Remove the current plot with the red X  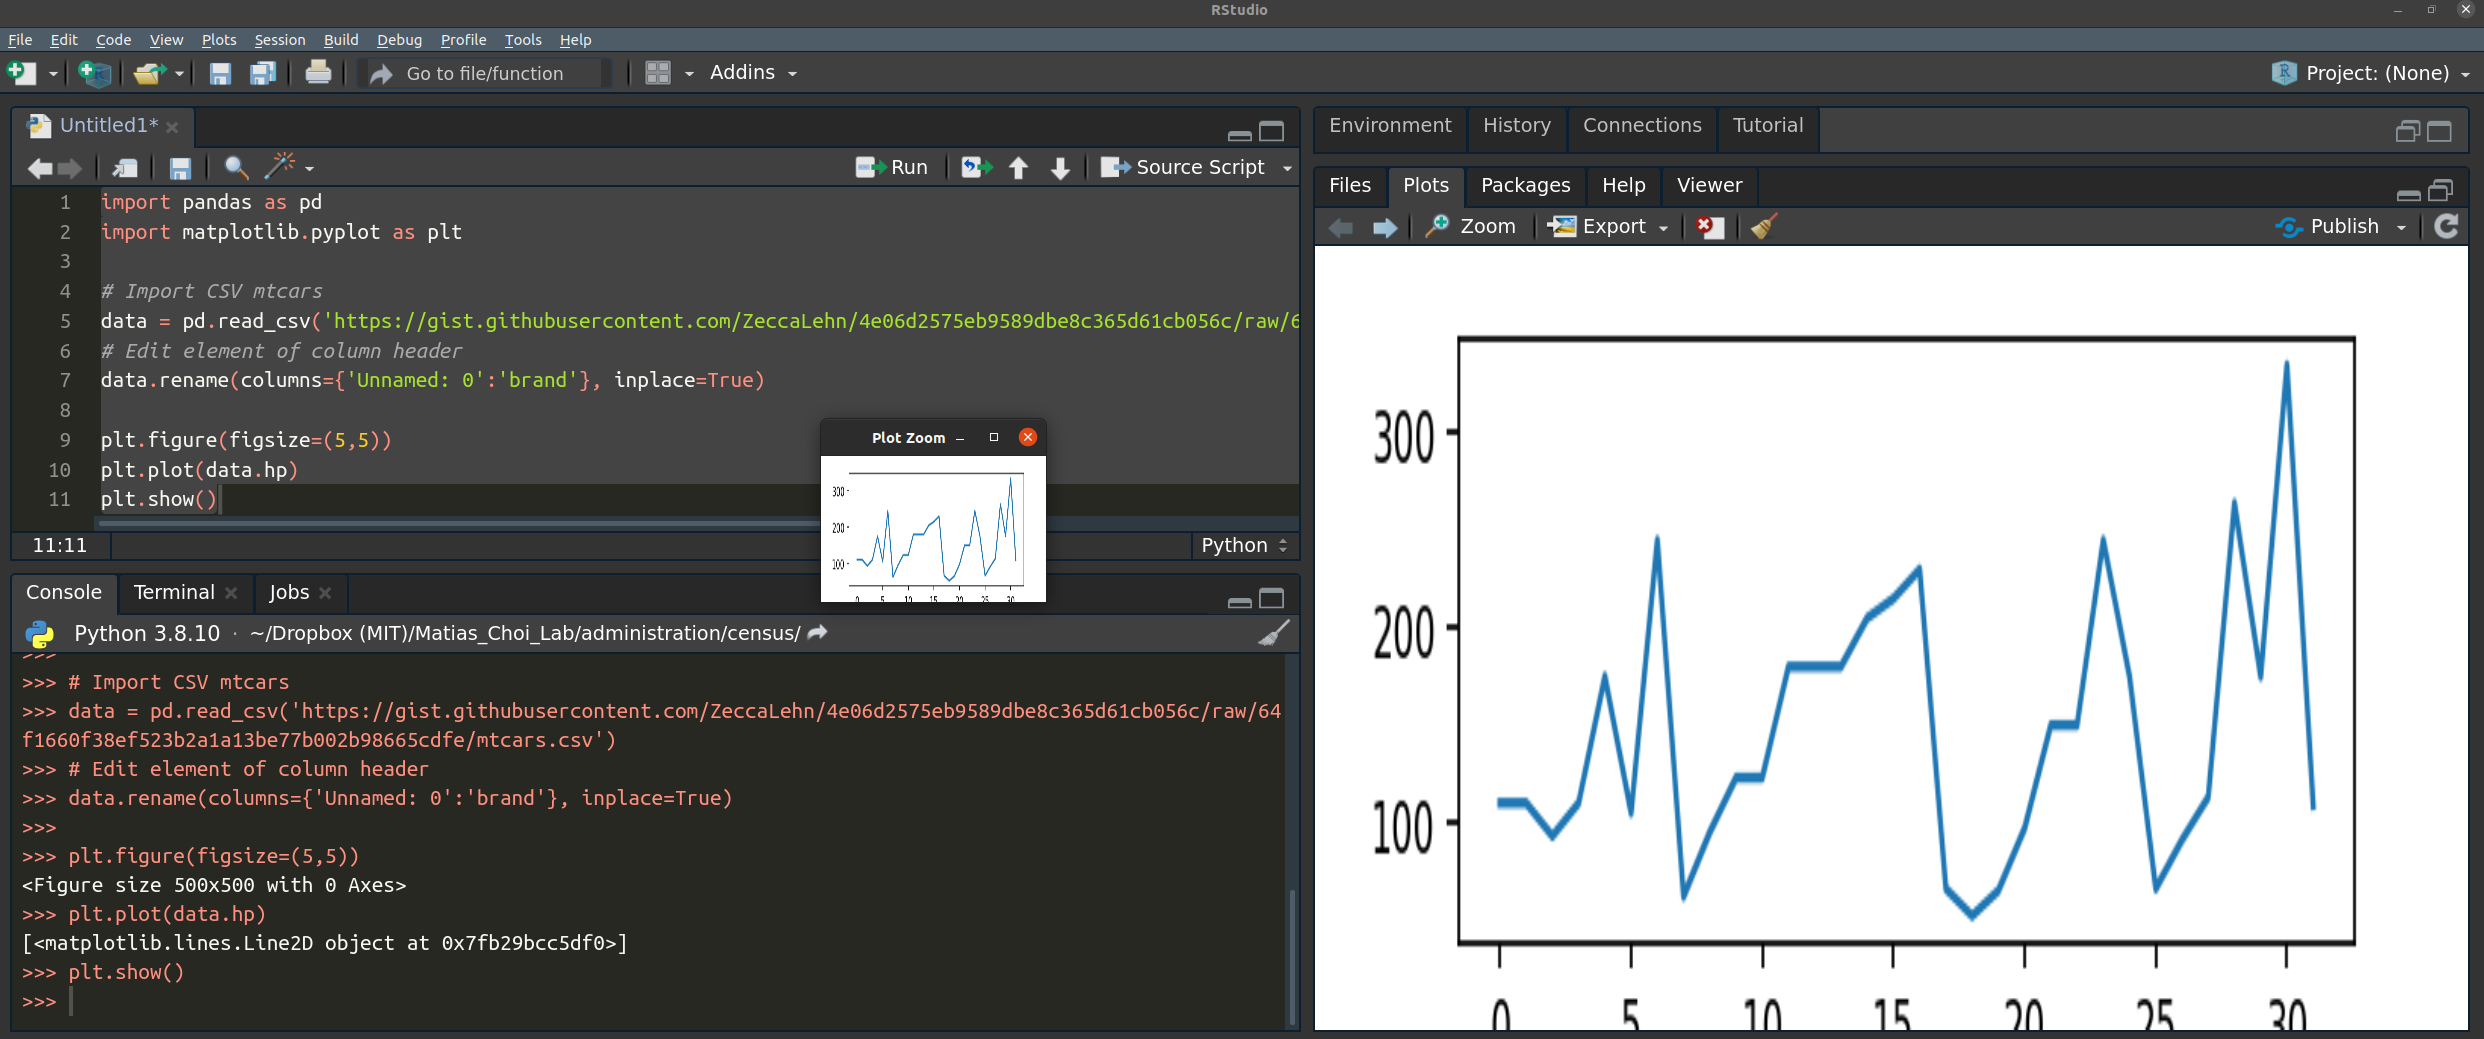(x=1709, y=227)
